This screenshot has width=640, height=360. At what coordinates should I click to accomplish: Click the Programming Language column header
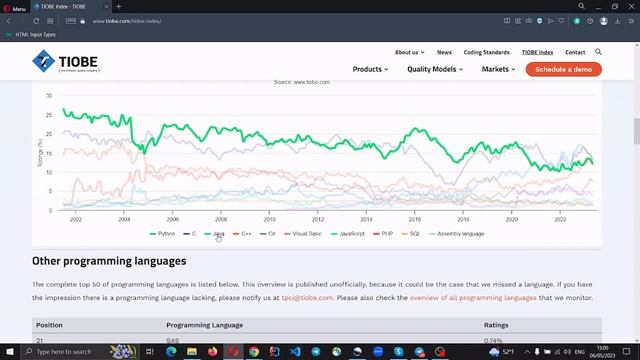coord(204,325)
